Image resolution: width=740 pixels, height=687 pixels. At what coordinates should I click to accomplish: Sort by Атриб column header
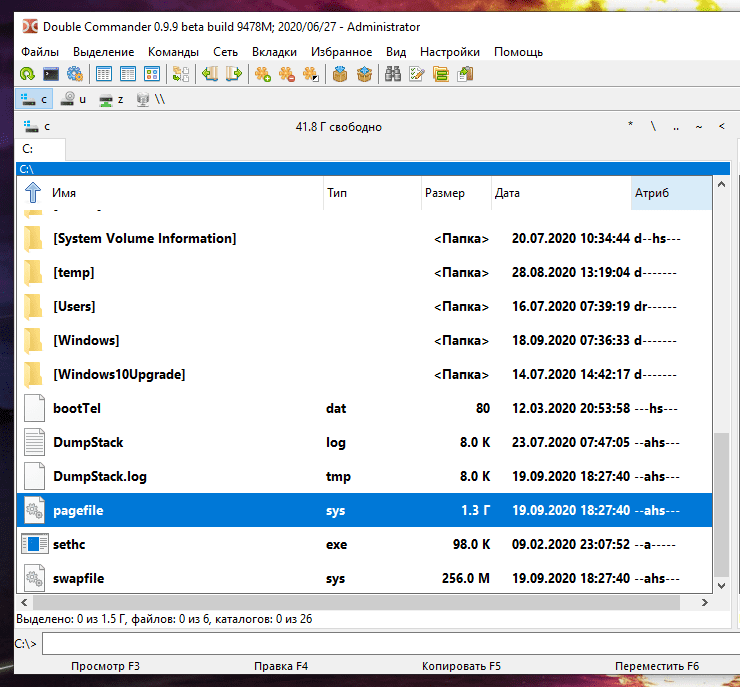coord(671,193)
